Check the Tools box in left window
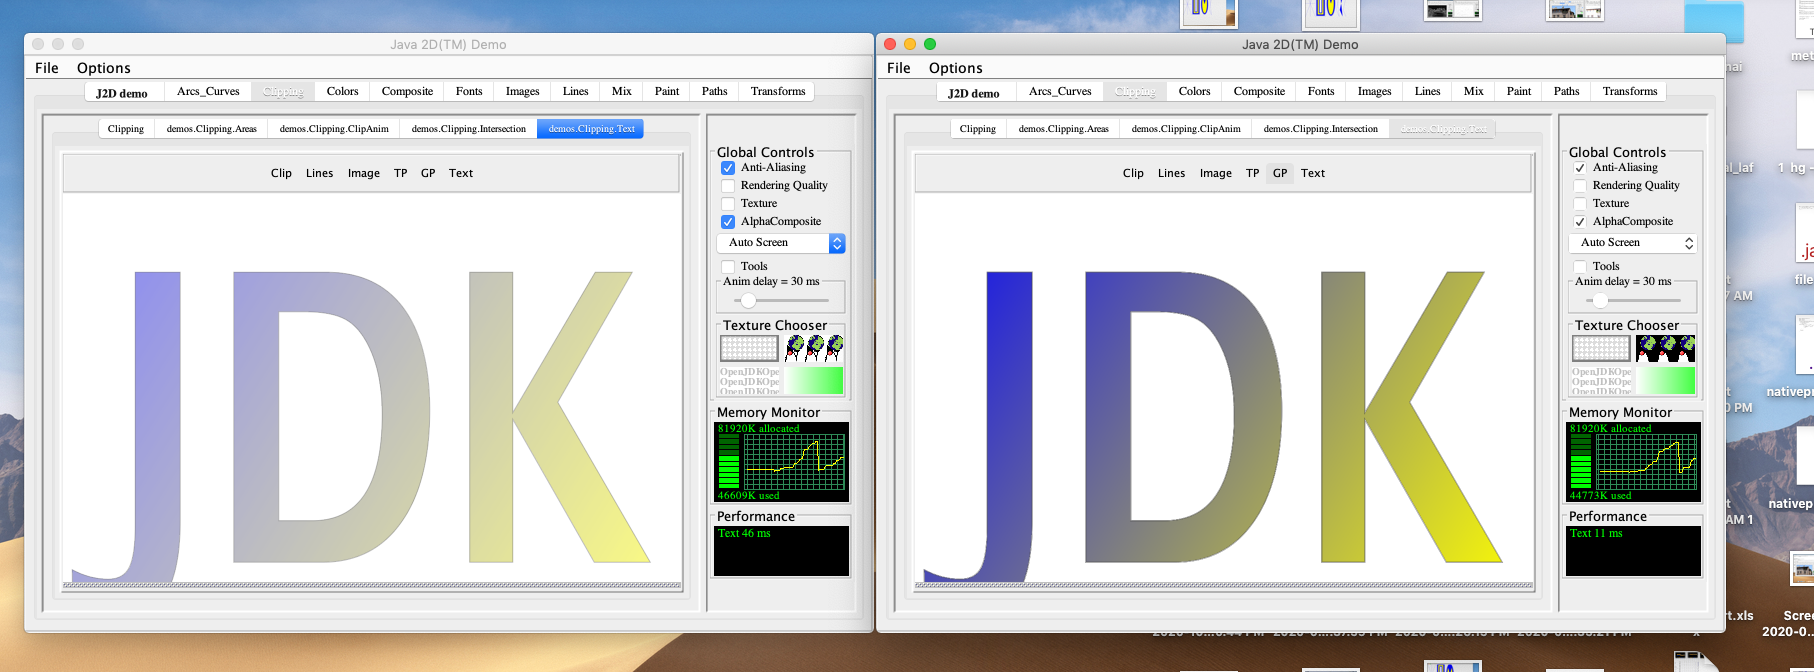The height and width of the screenshot is (672, 1814). point(728,267)
